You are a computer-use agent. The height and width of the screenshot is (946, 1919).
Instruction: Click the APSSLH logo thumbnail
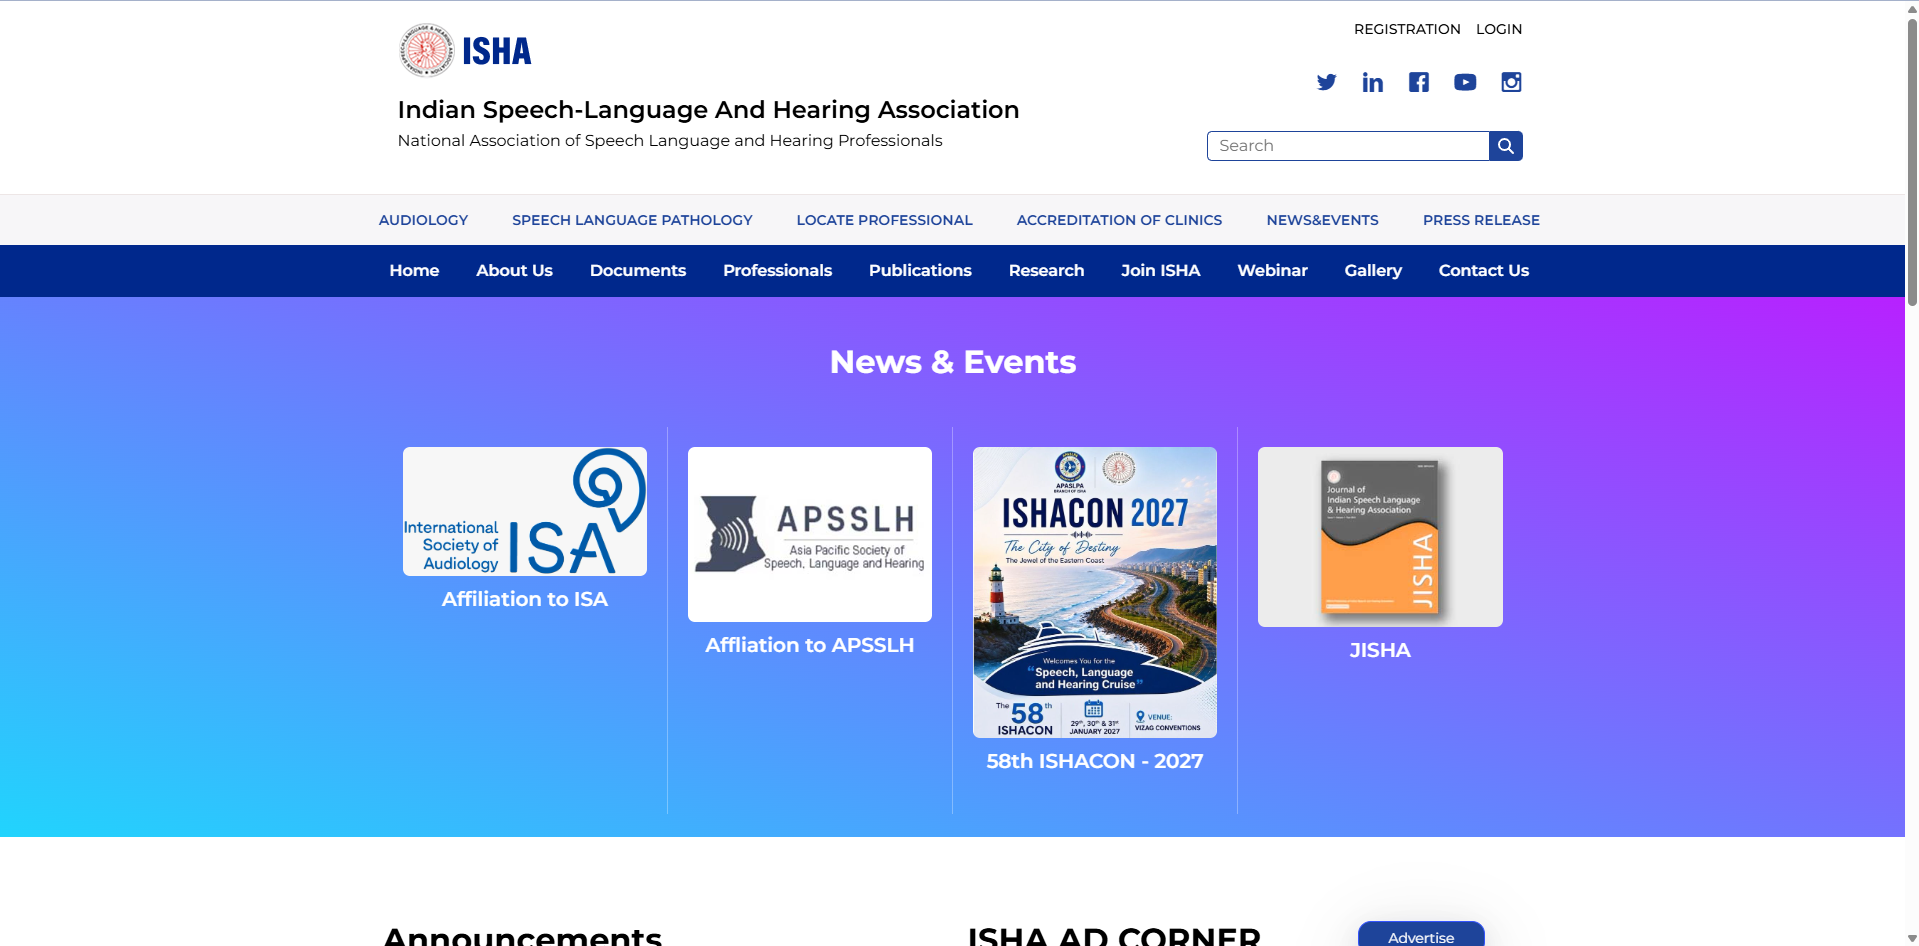pyautogui.click(x=810, y=534)
